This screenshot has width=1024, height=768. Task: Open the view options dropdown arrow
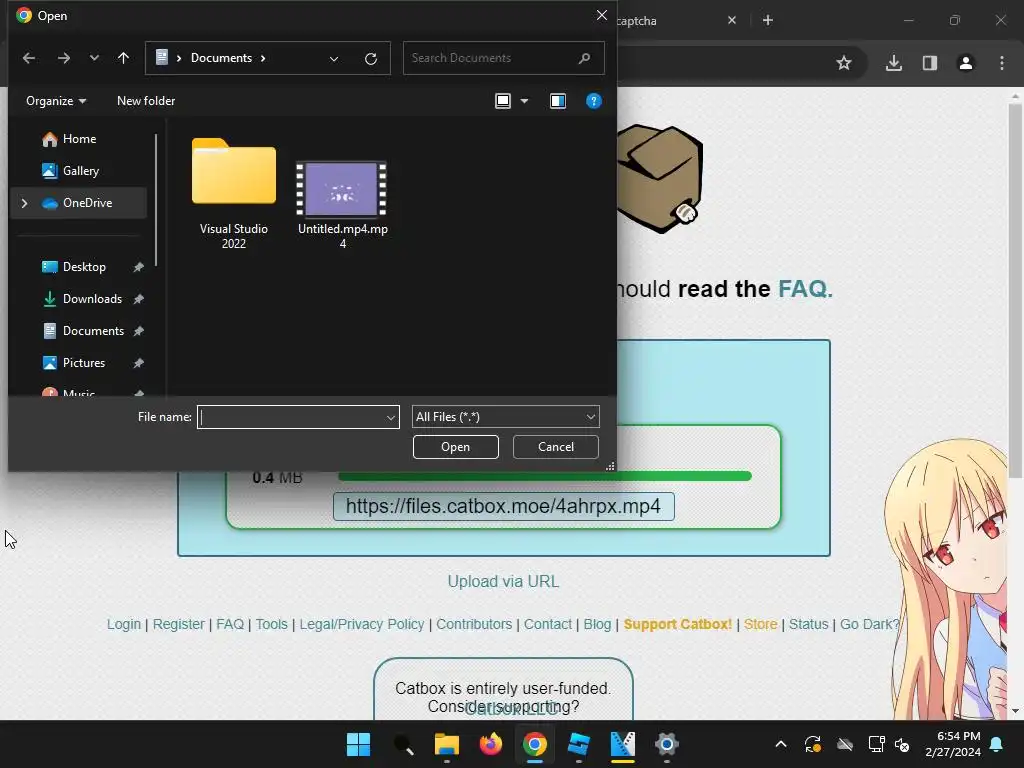[x=524, y=101]
